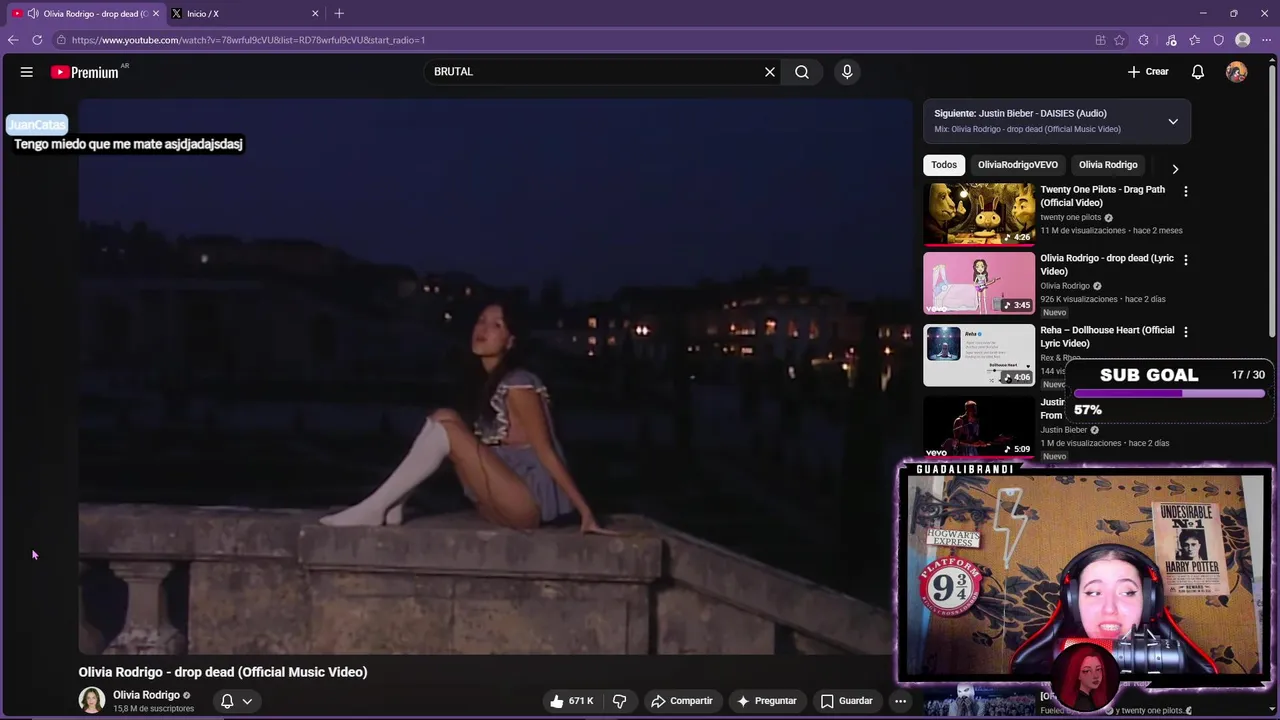Open Olivia Rodrigo drop dead Lyric Video title
This screenshot has height=720, width=1280.
1107,265
